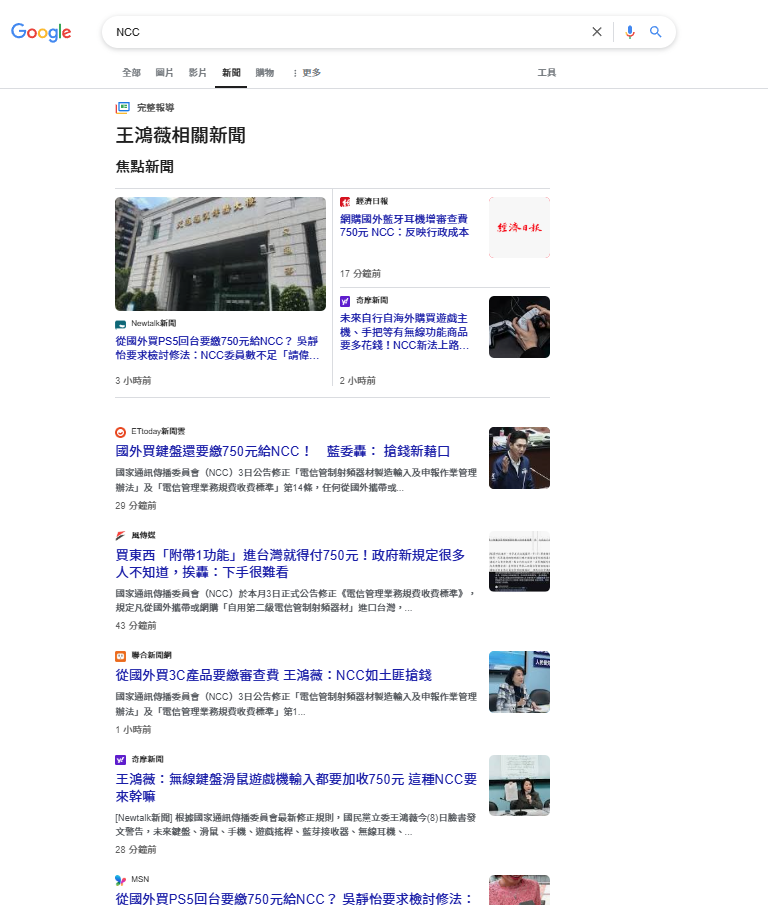
Task: Click the magnifying glass search icon
Action: click(x=655, y=32)
